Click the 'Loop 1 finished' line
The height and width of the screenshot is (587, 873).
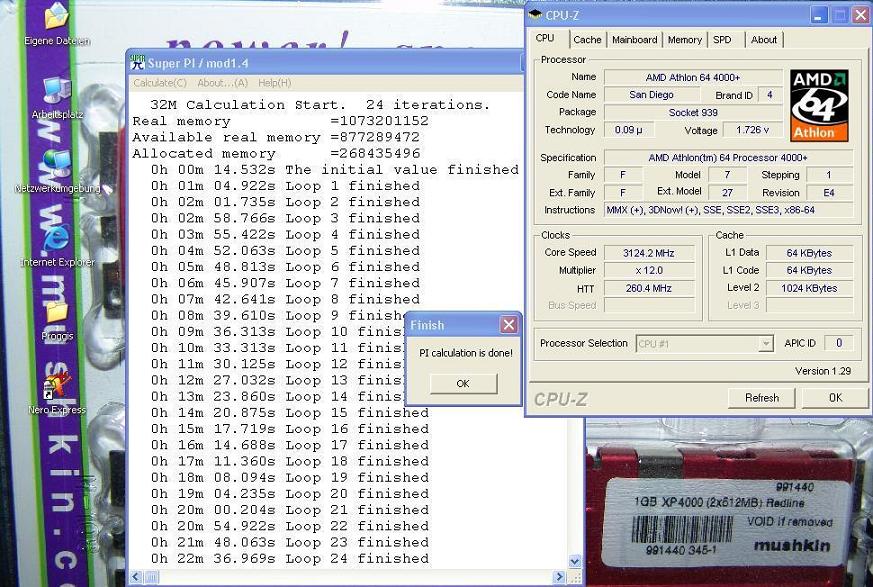pyautogui.click(x=285, y=186)
